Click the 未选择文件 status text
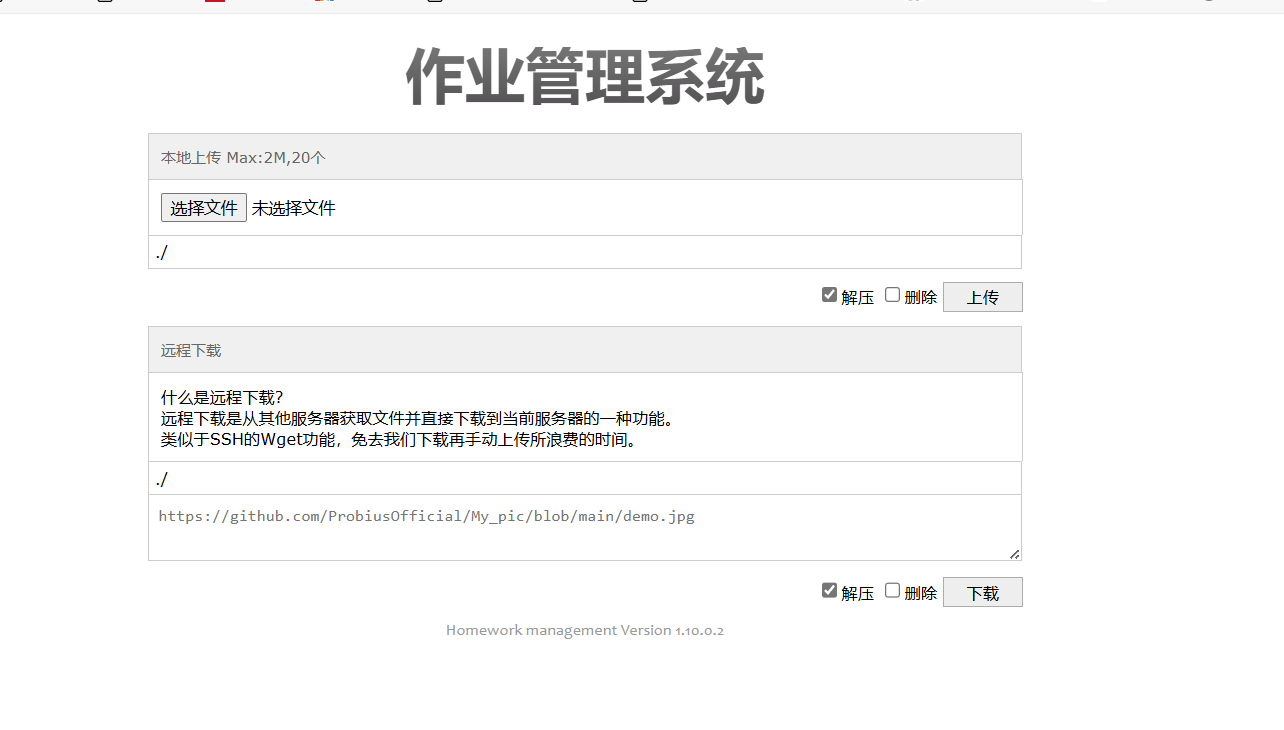Screen dimensions: 1284x730 (294, 208)
